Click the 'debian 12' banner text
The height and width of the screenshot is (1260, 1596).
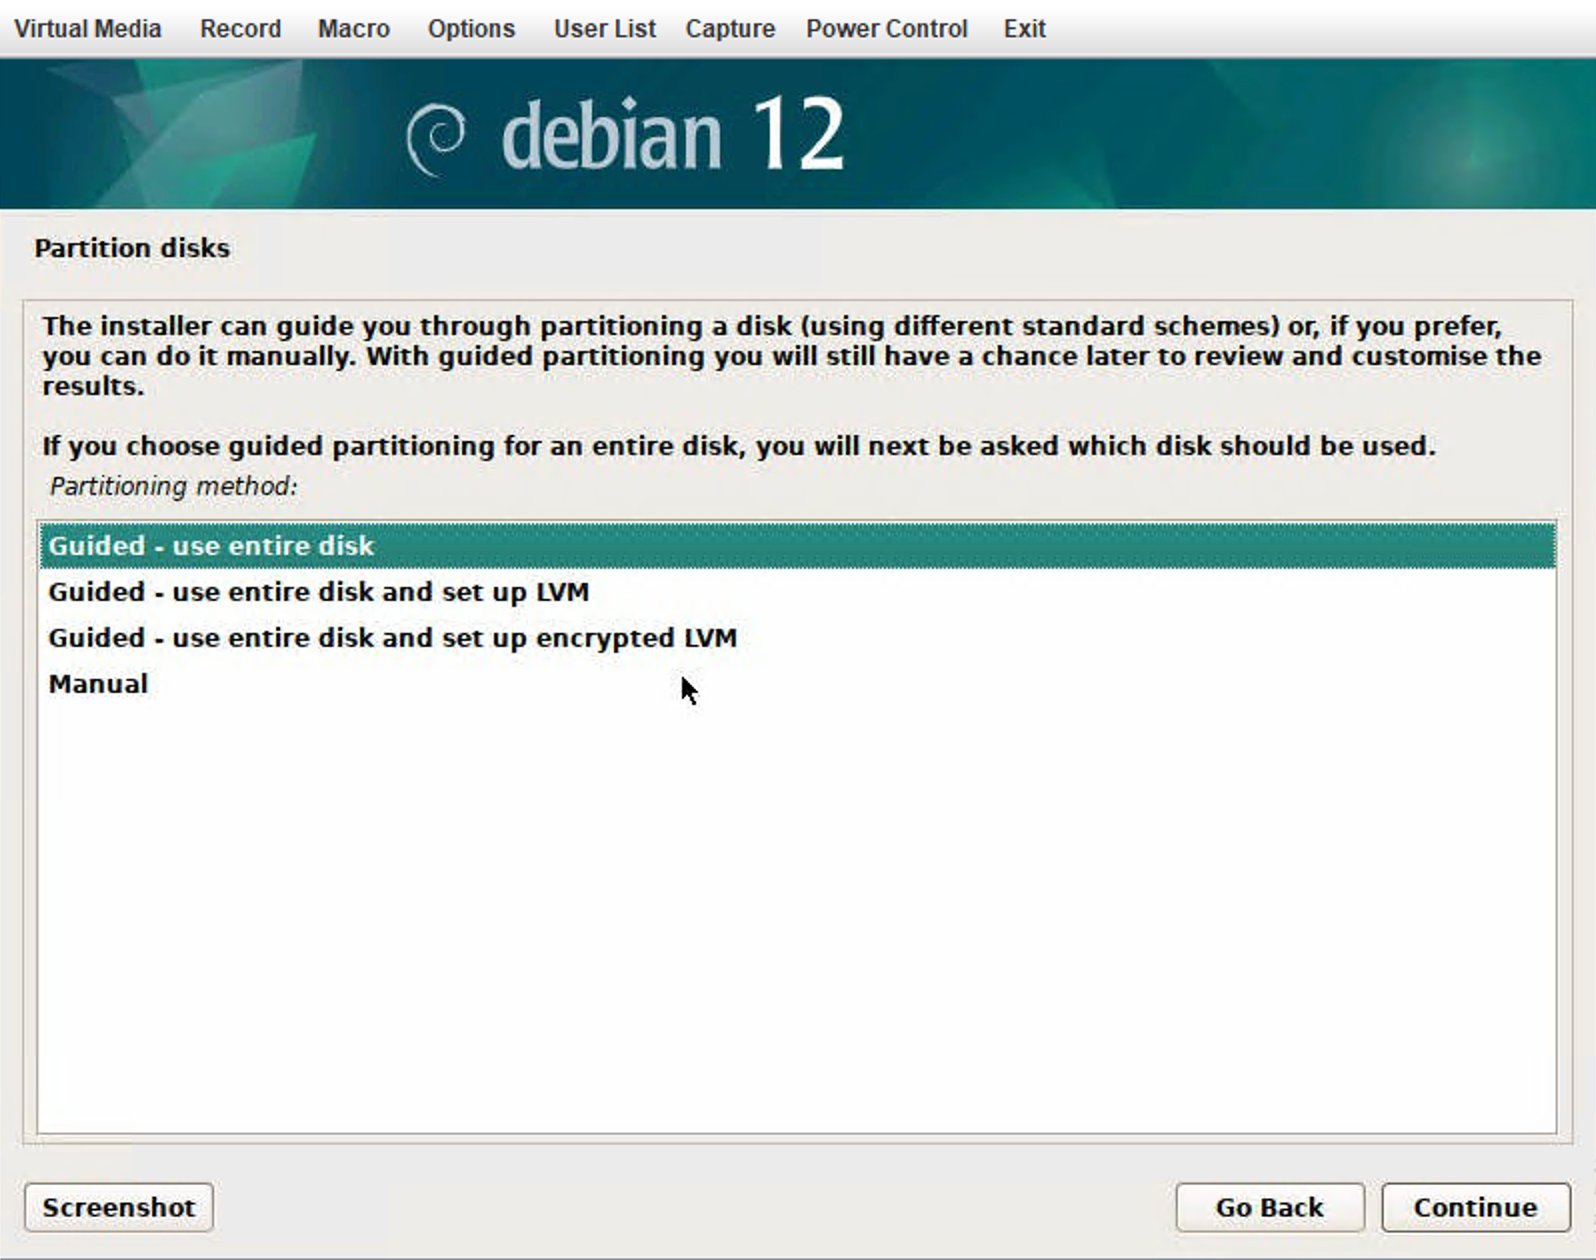click(672, 135)
